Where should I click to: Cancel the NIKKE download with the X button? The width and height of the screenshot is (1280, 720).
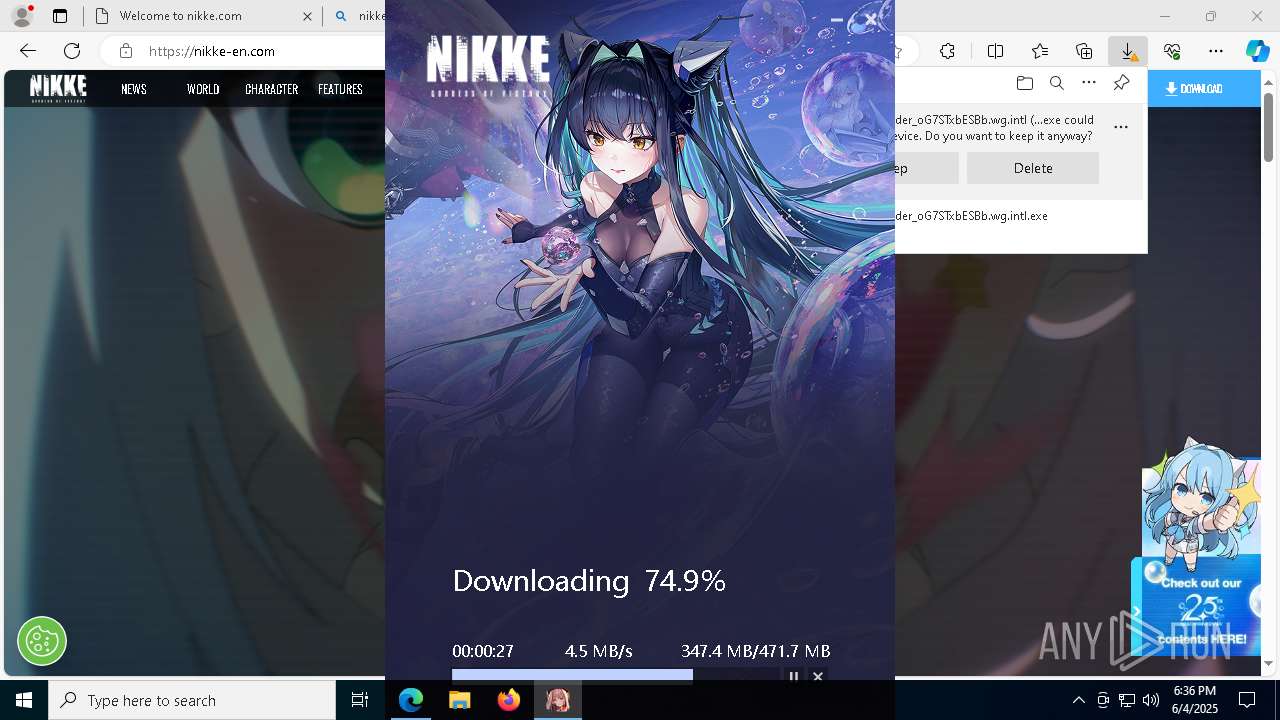[x=818, y=677]
